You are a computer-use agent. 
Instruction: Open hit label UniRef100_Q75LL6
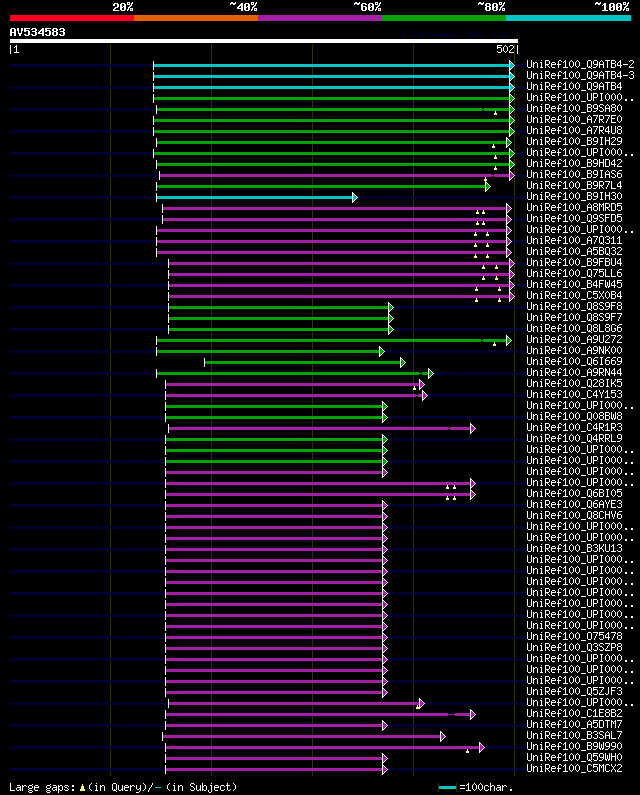pos(574,273)
